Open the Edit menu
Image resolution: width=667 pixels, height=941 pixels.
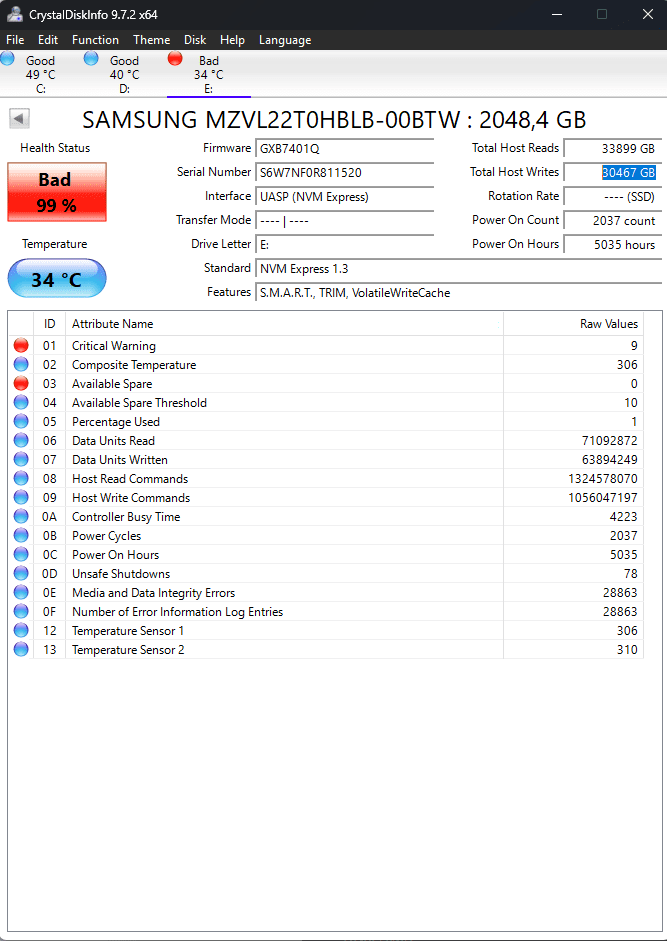point(48,40)
